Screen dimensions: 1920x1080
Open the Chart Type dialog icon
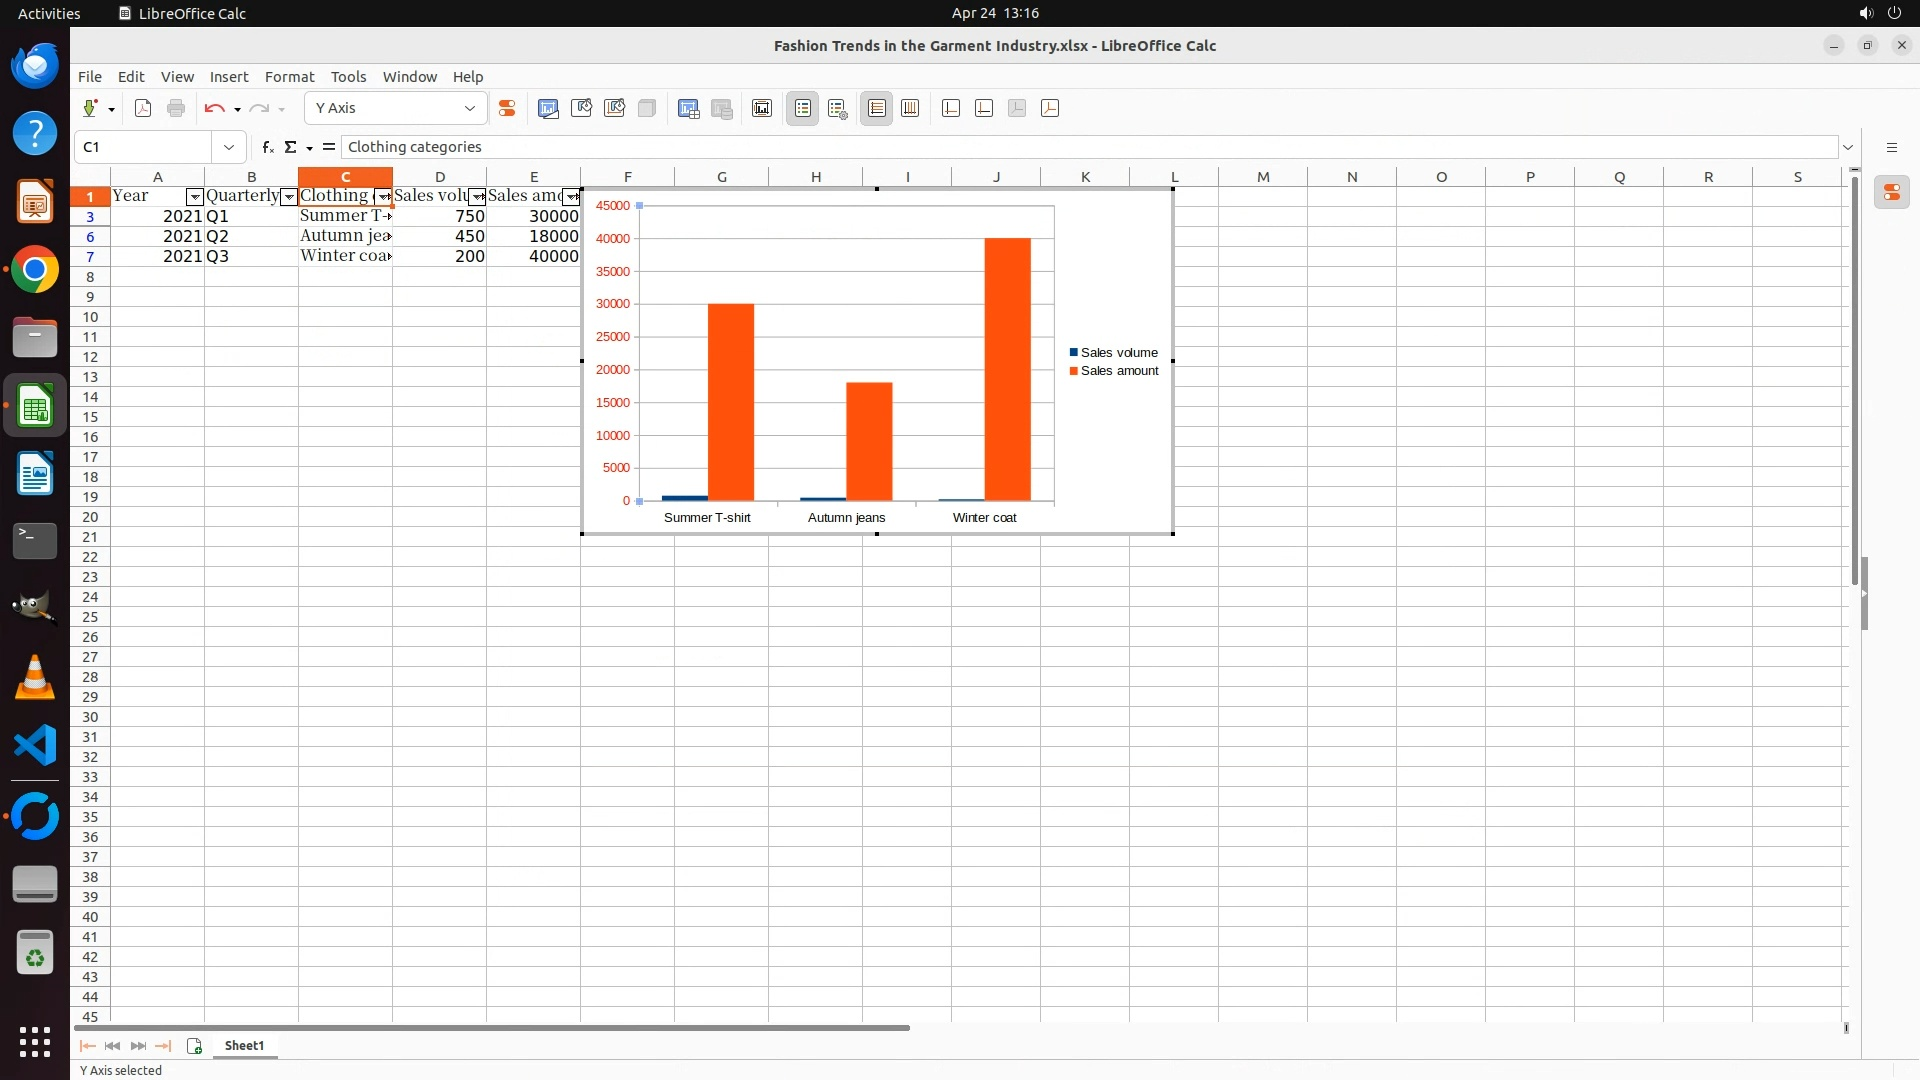coord(548,109)
